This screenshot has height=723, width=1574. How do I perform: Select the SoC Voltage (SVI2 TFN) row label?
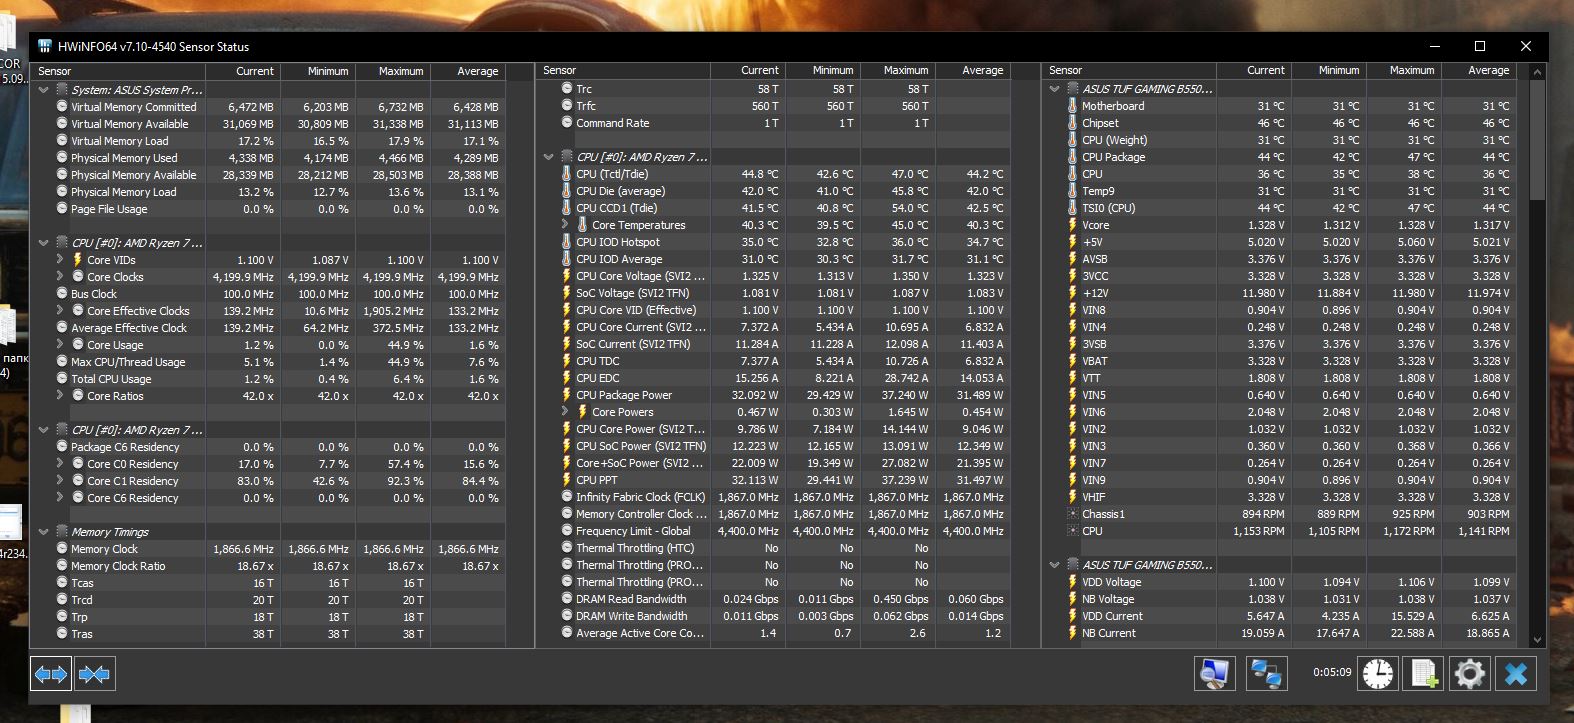(x=633, y=293)
